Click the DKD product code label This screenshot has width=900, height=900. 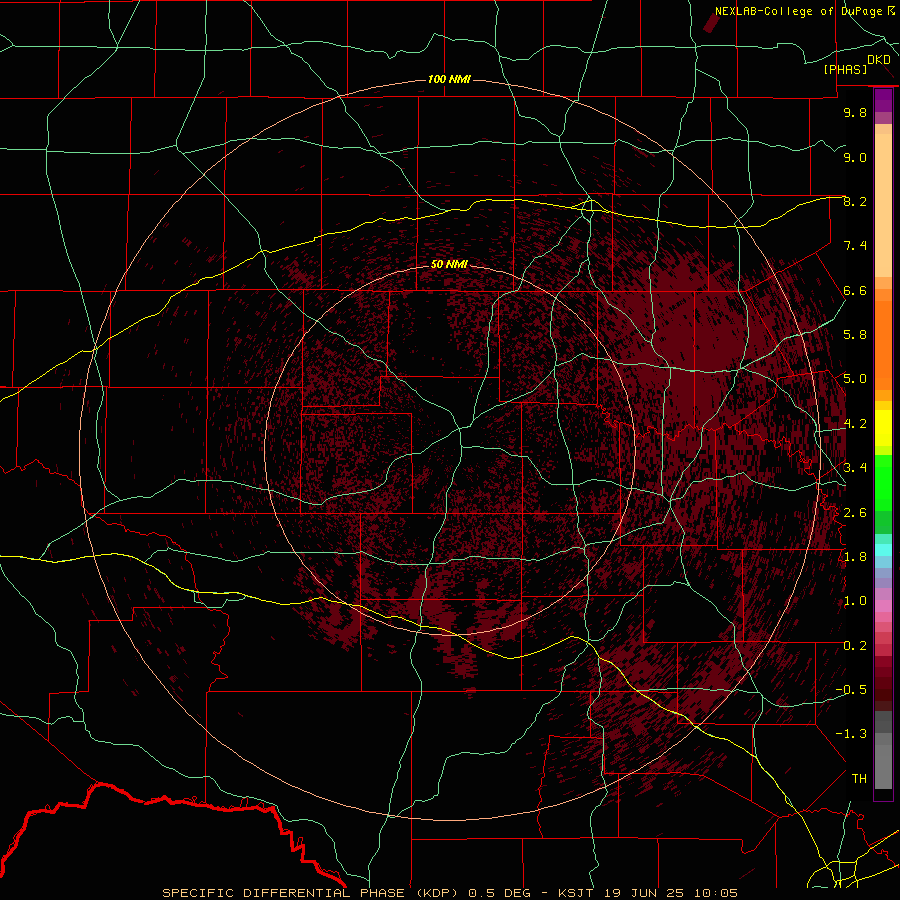click(x=879, y=60)
